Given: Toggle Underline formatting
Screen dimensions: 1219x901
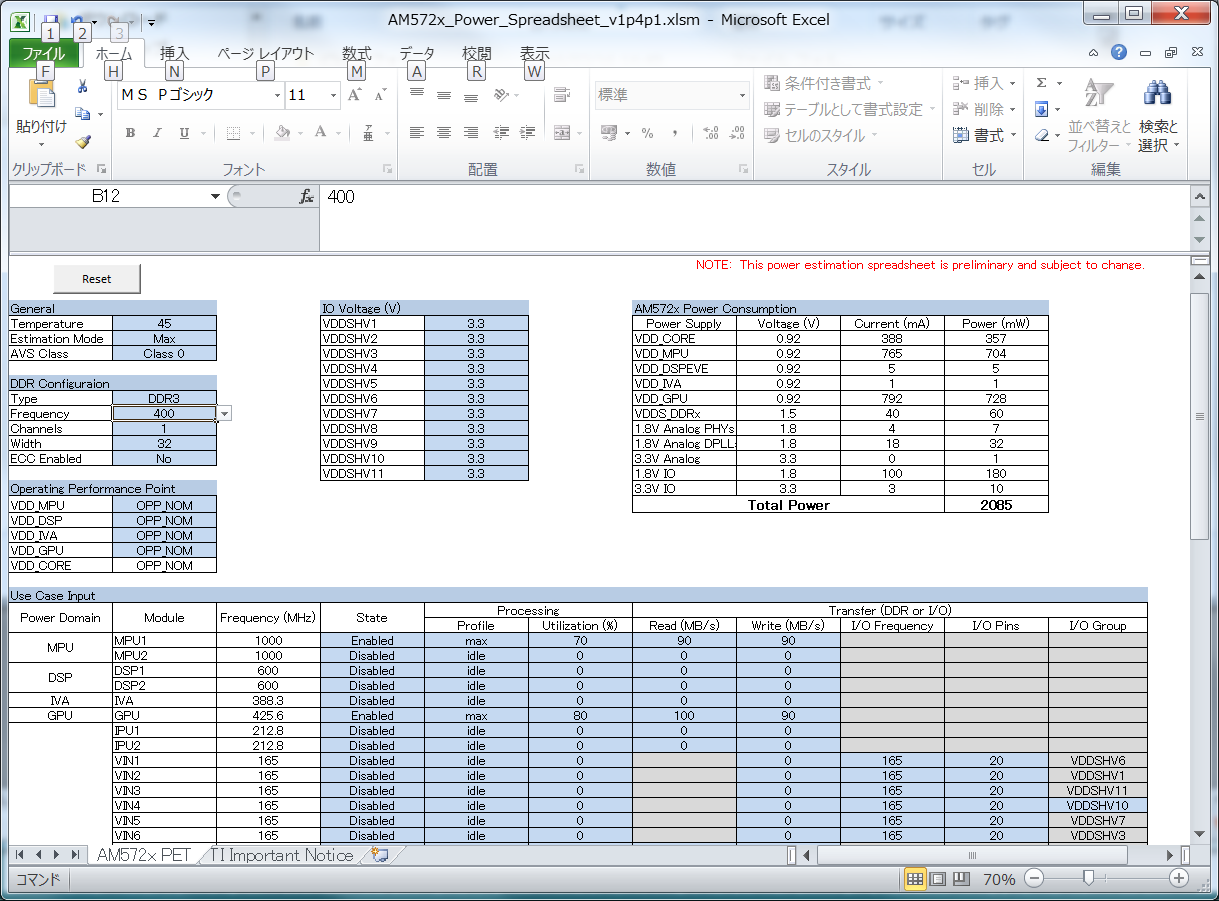Looking at the screenshot, I should (184, 133).
